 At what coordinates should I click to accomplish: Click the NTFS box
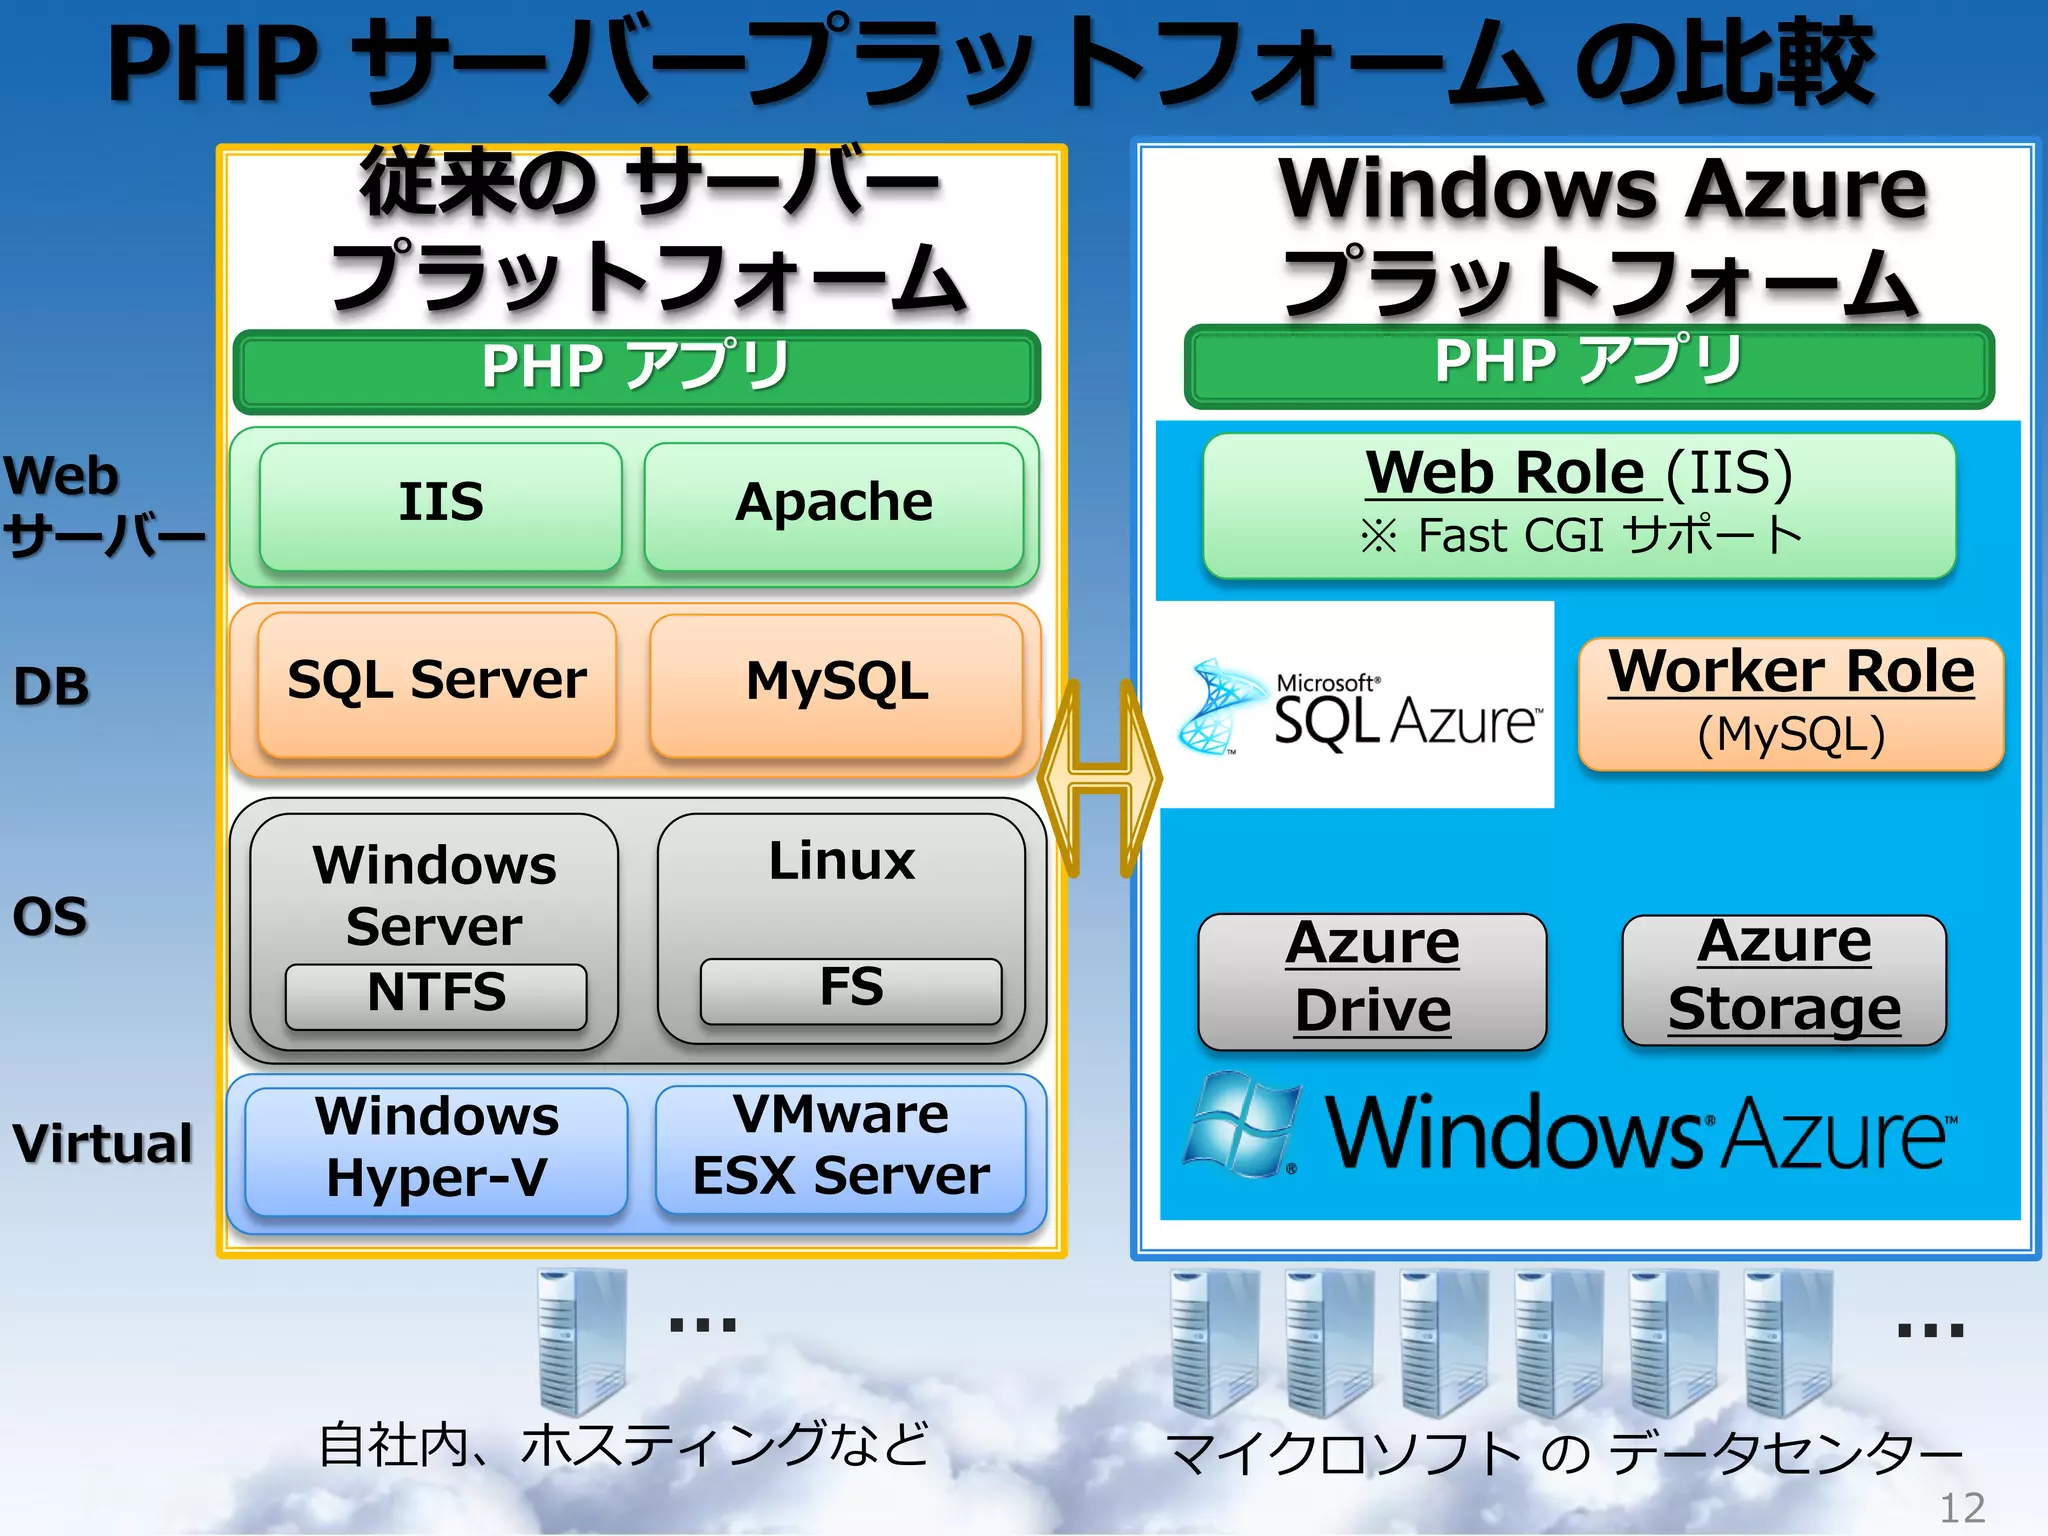pos(436,997)
